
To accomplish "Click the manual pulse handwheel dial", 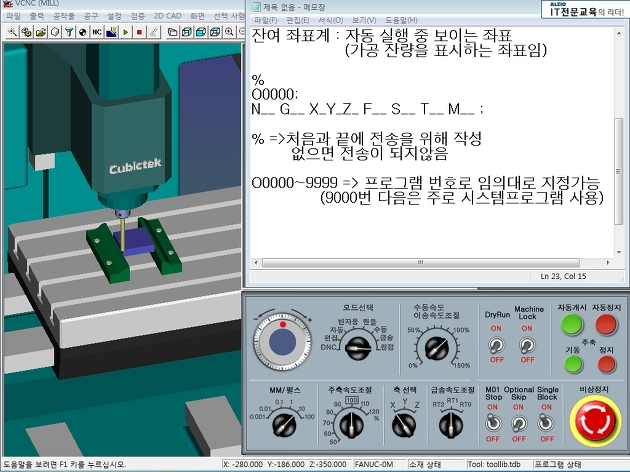I will pos(282,342).
